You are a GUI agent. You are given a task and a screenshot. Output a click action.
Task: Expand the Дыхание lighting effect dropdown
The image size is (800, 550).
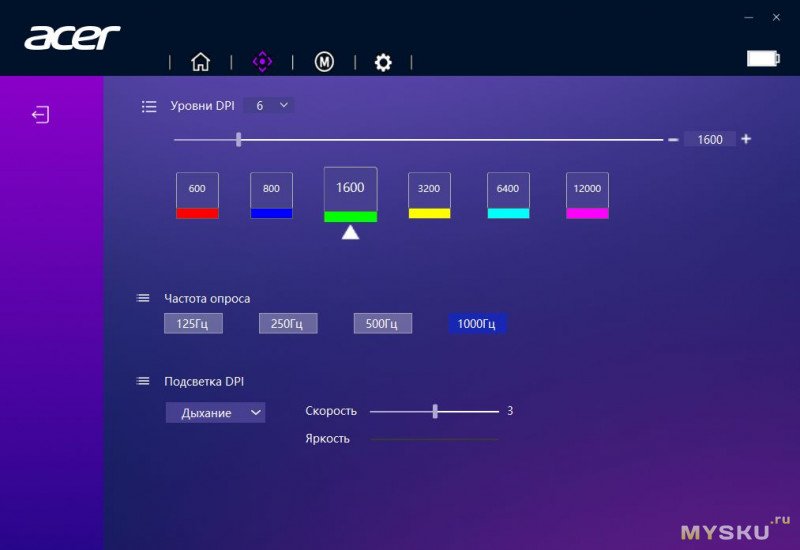215,412
